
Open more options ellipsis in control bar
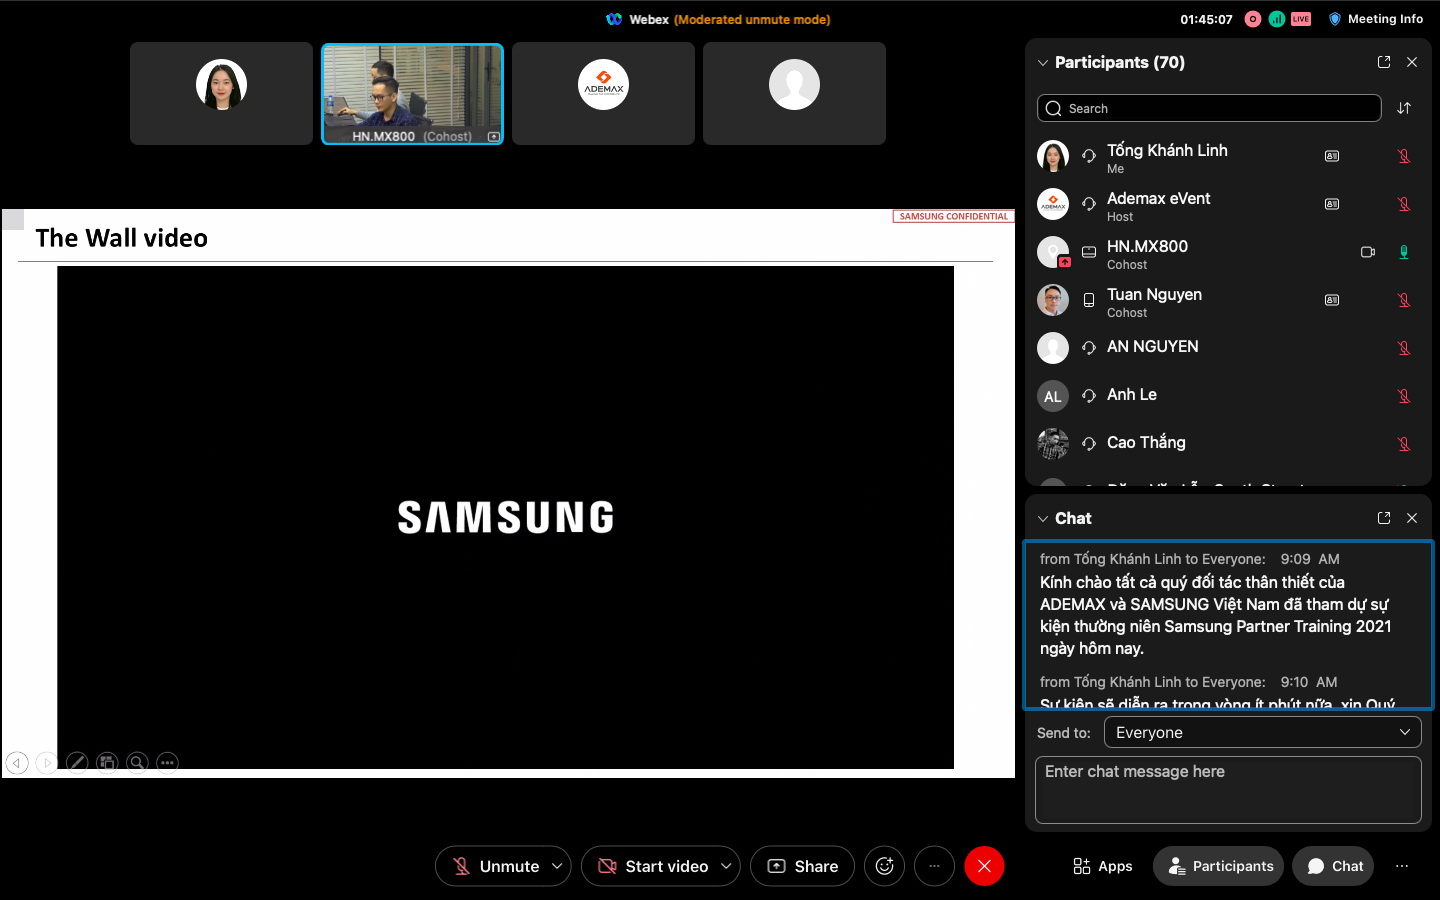(x=934, y=866)
